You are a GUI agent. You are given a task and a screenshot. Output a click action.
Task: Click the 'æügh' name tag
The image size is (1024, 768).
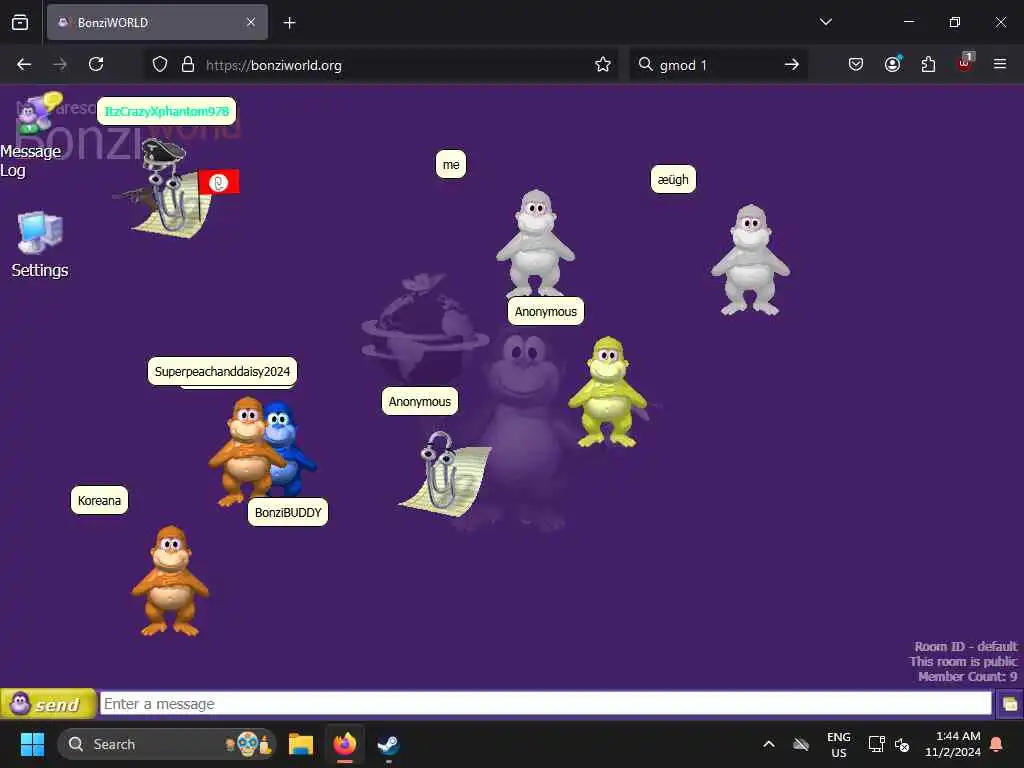point(673,180)
